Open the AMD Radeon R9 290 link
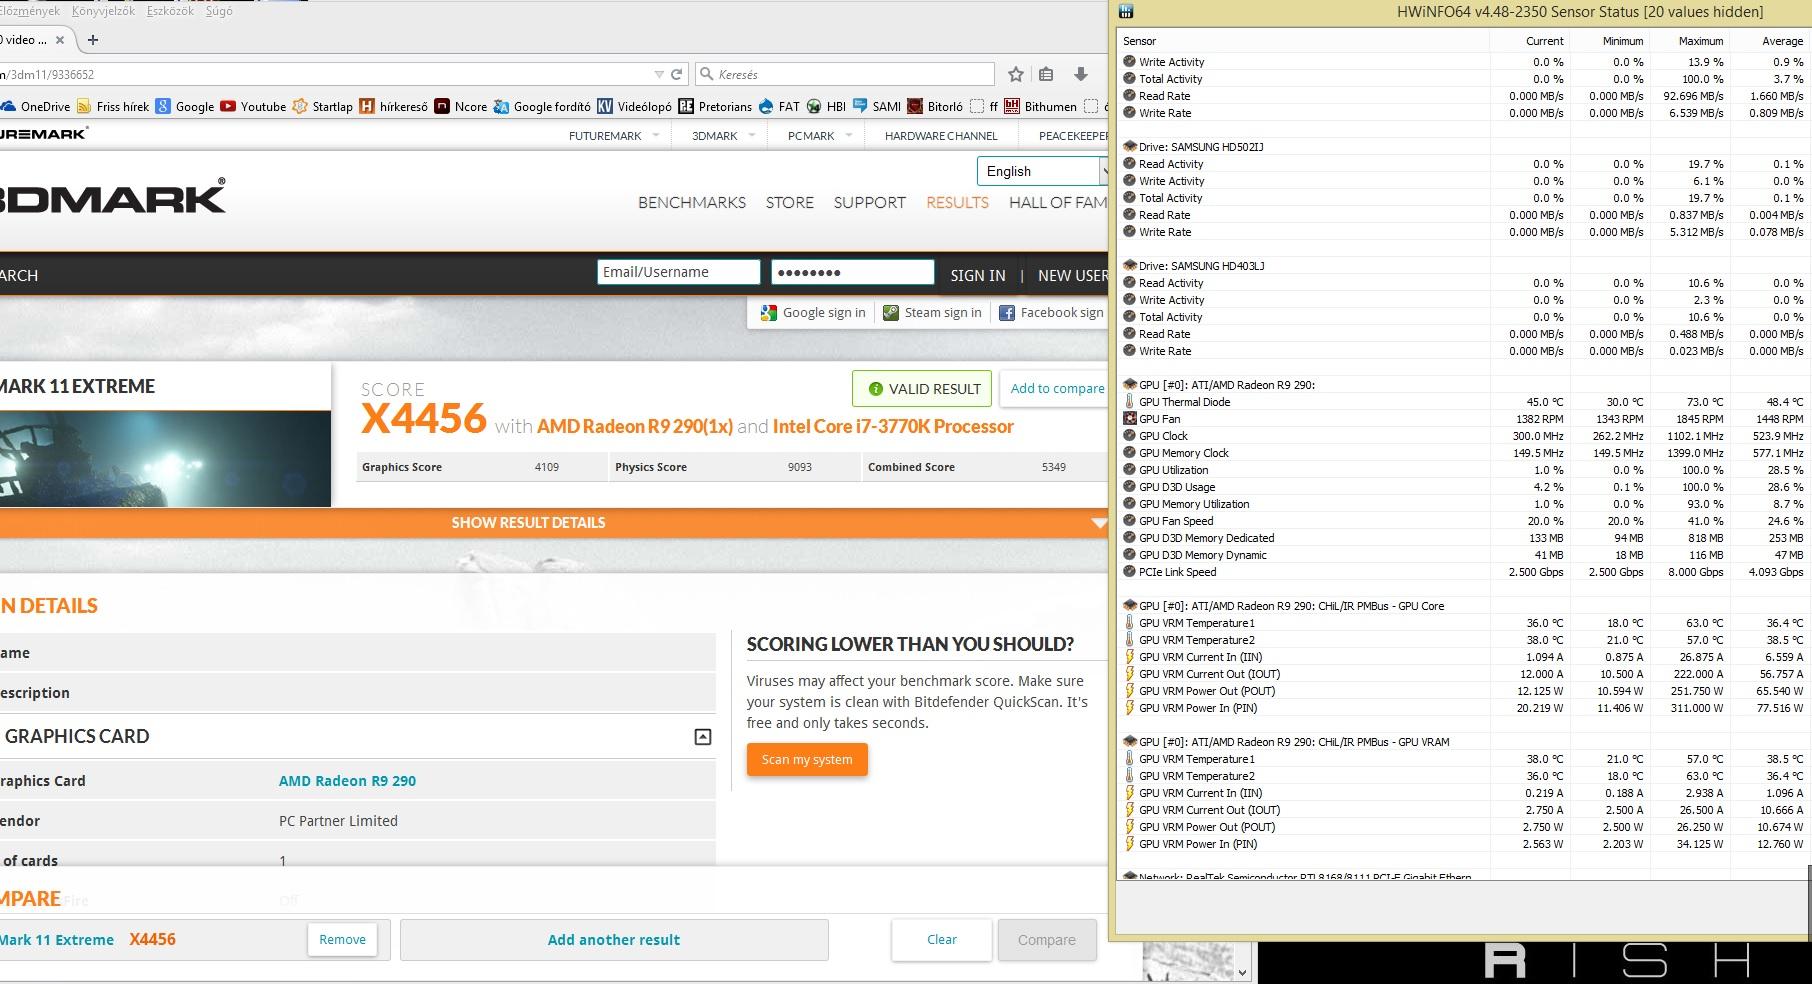 tap(347, 781)
